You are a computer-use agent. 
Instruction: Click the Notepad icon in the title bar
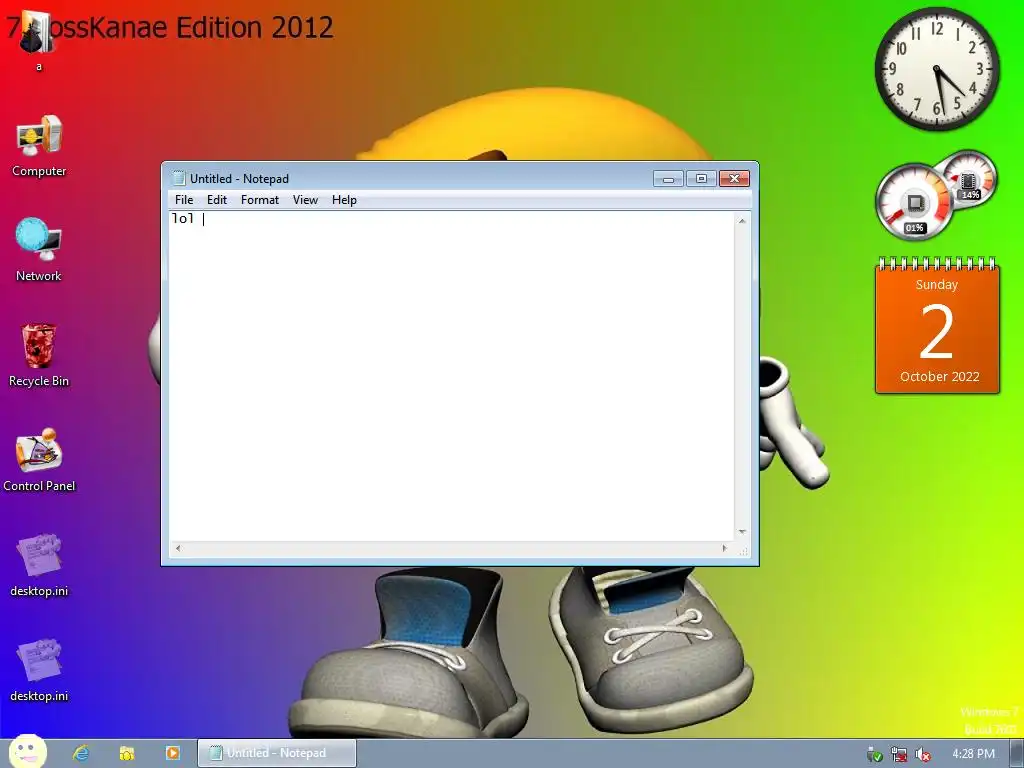point(178,178)
